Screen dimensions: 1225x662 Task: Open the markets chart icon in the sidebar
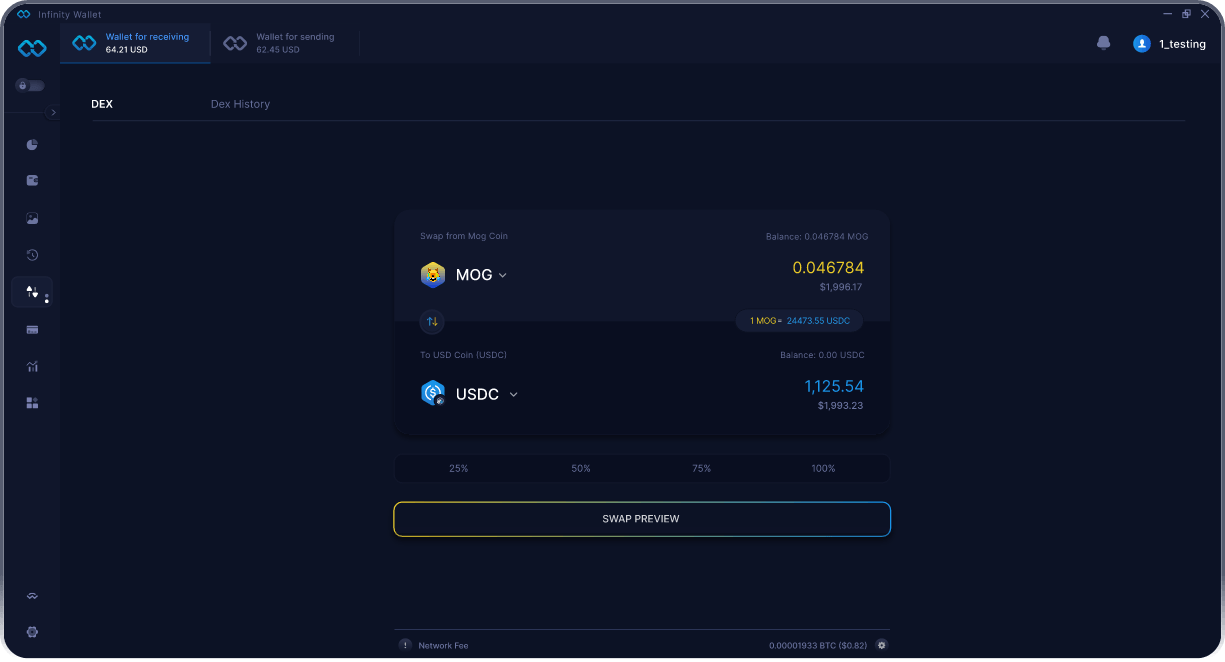(32, 366)
